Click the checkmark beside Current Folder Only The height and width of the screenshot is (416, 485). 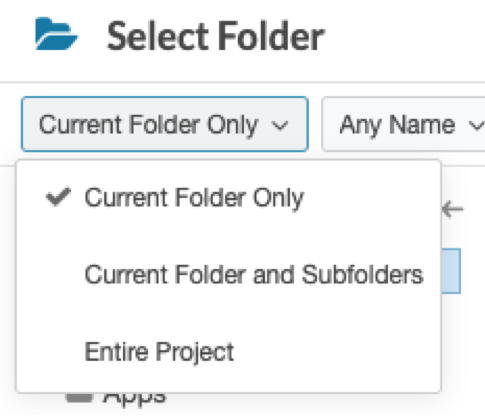(58, 197)
